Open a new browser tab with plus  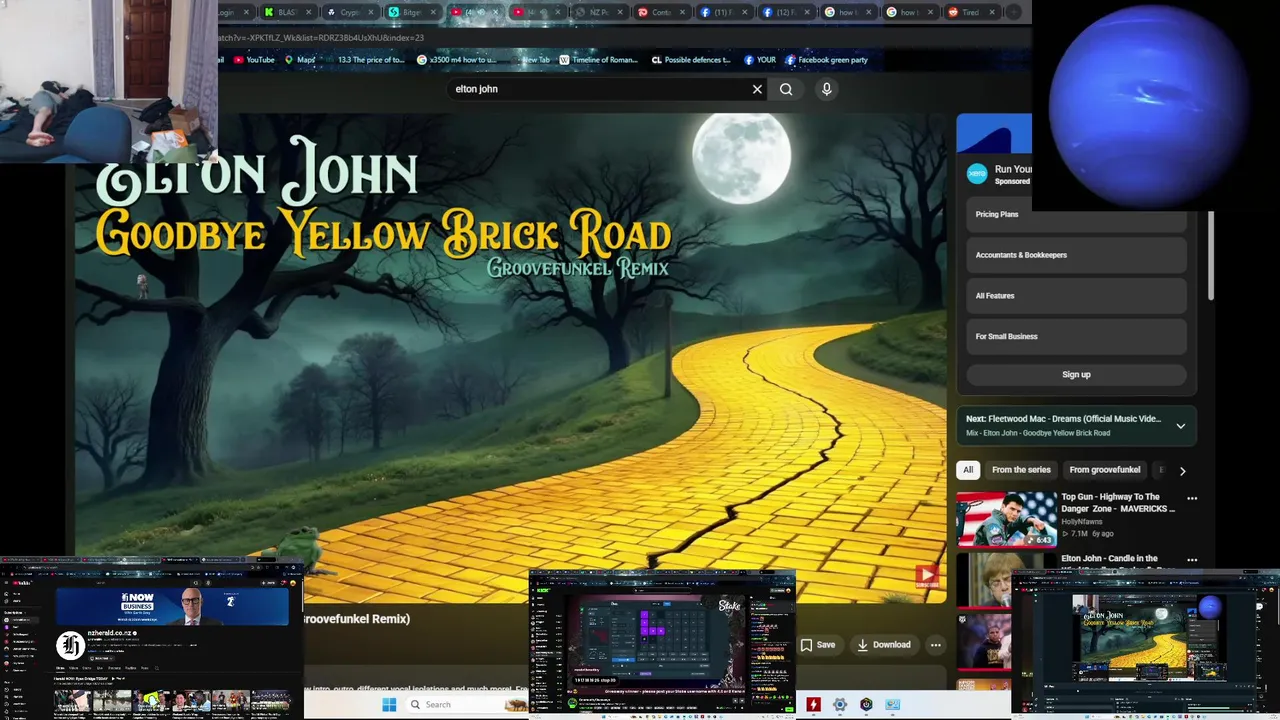pyautogui.click(x=1013, y=12)
